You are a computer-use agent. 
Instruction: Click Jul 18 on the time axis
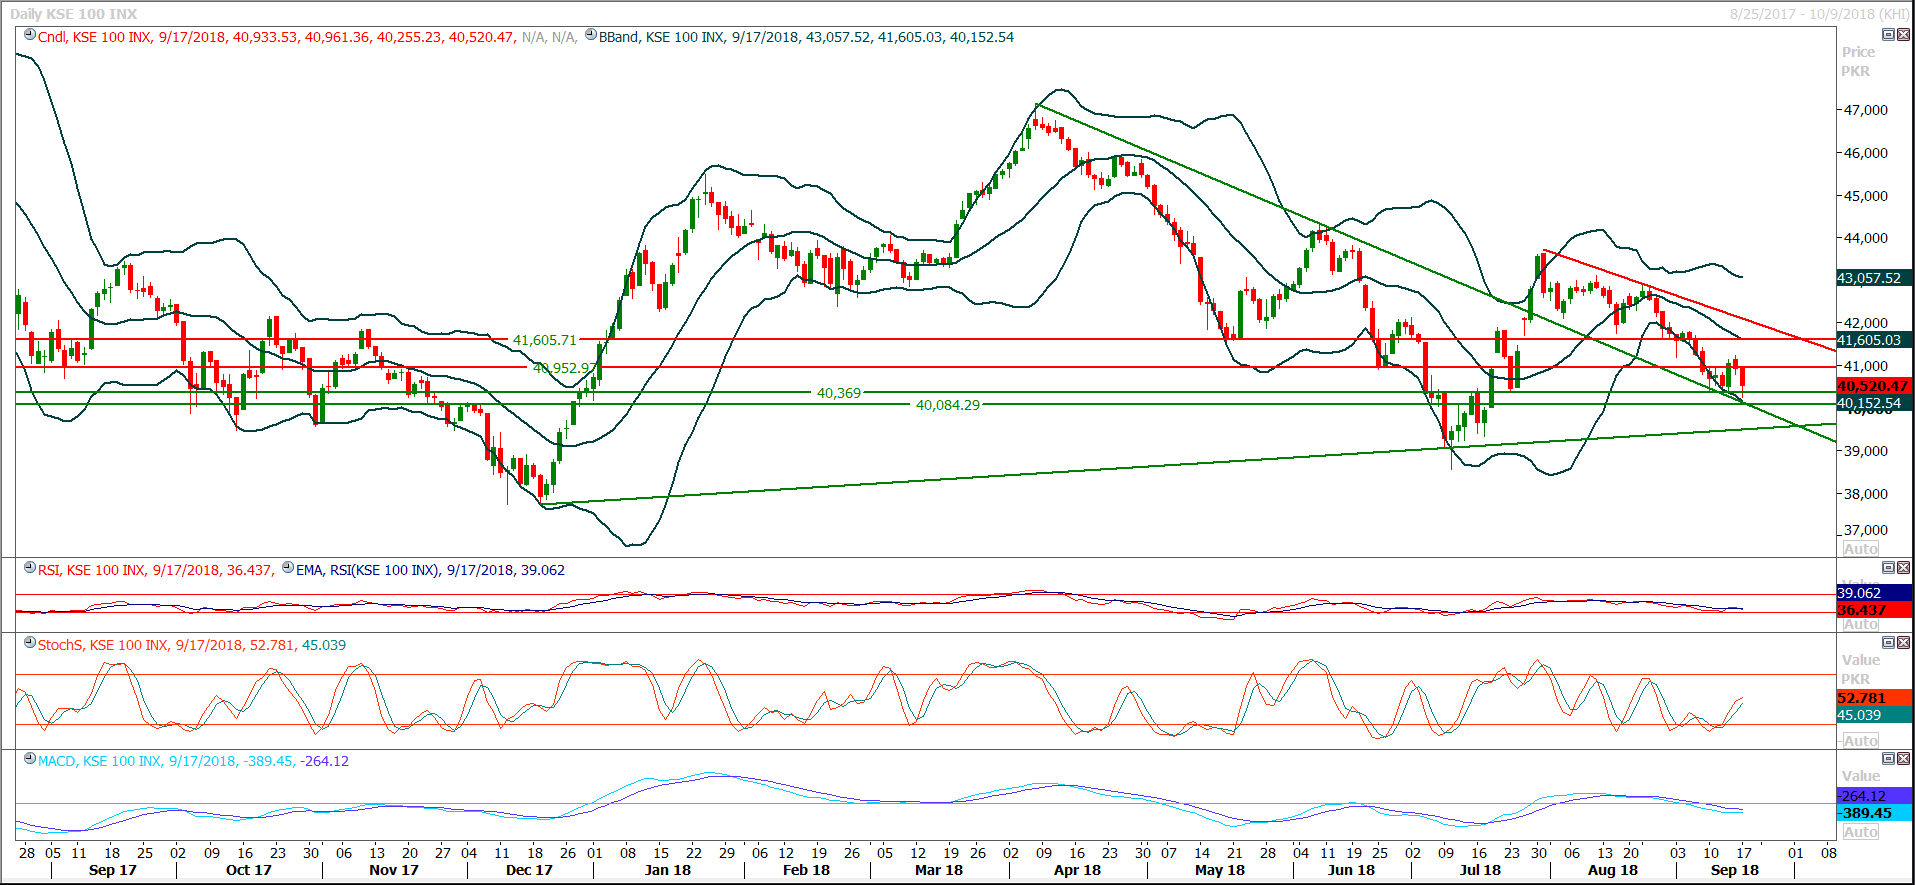pos(1480,870)
